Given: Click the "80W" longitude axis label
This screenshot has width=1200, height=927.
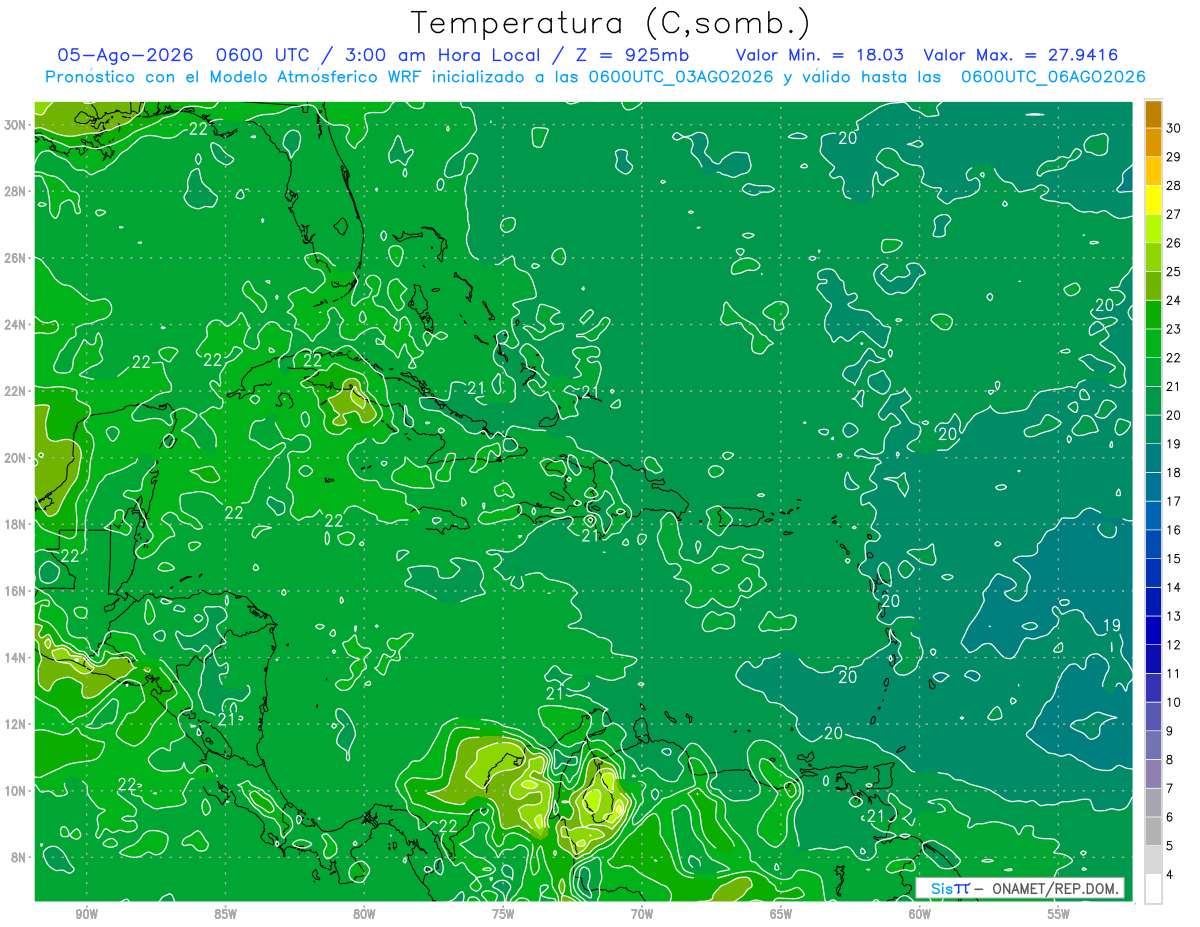Looking at the screenshot, I should (x=364, y=914).
